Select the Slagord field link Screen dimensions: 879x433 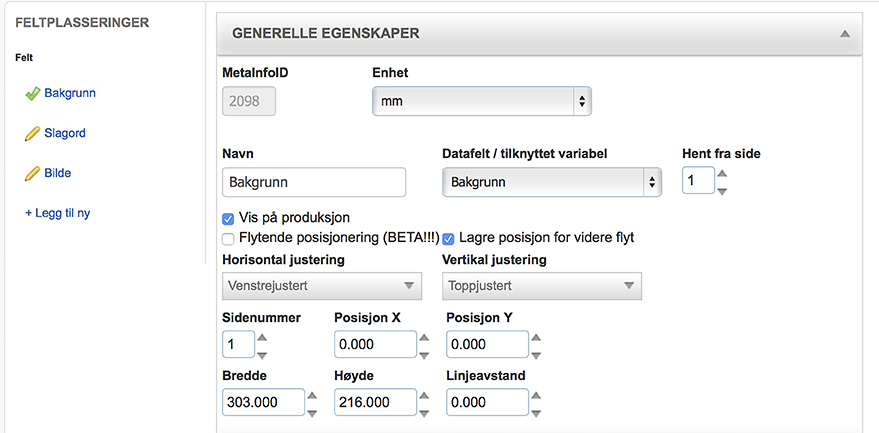[66, 133]
